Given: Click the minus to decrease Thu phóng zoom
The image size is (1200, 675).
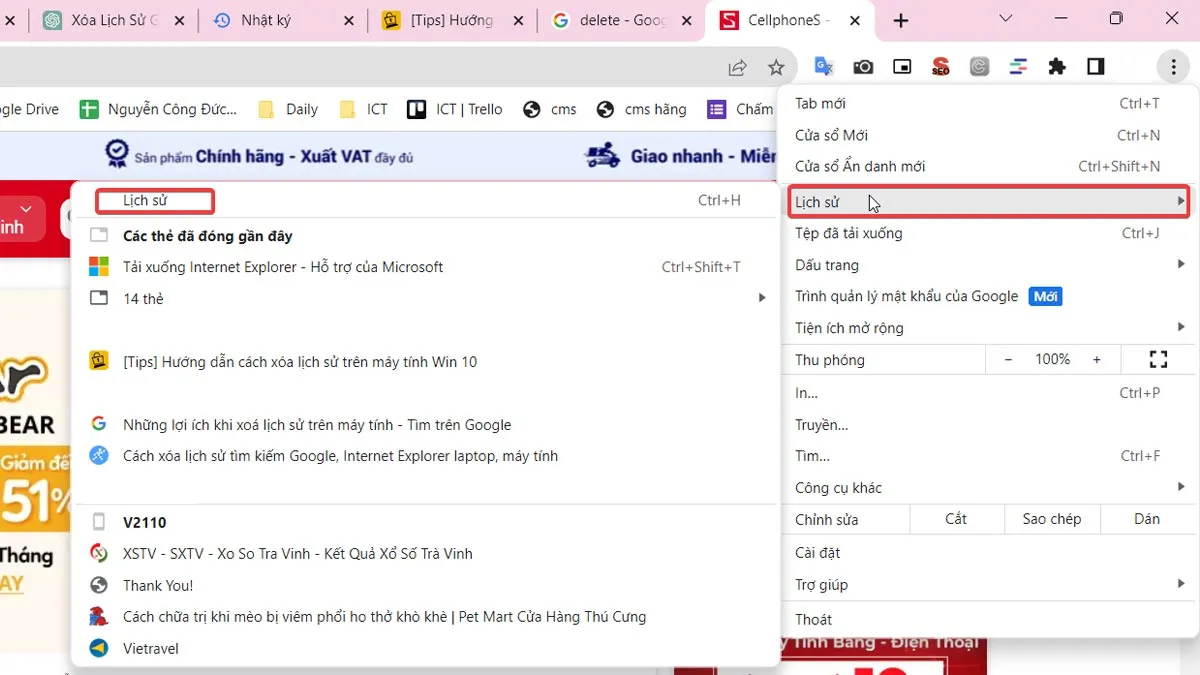Looking at the screenshot, I should (1007, 359).
